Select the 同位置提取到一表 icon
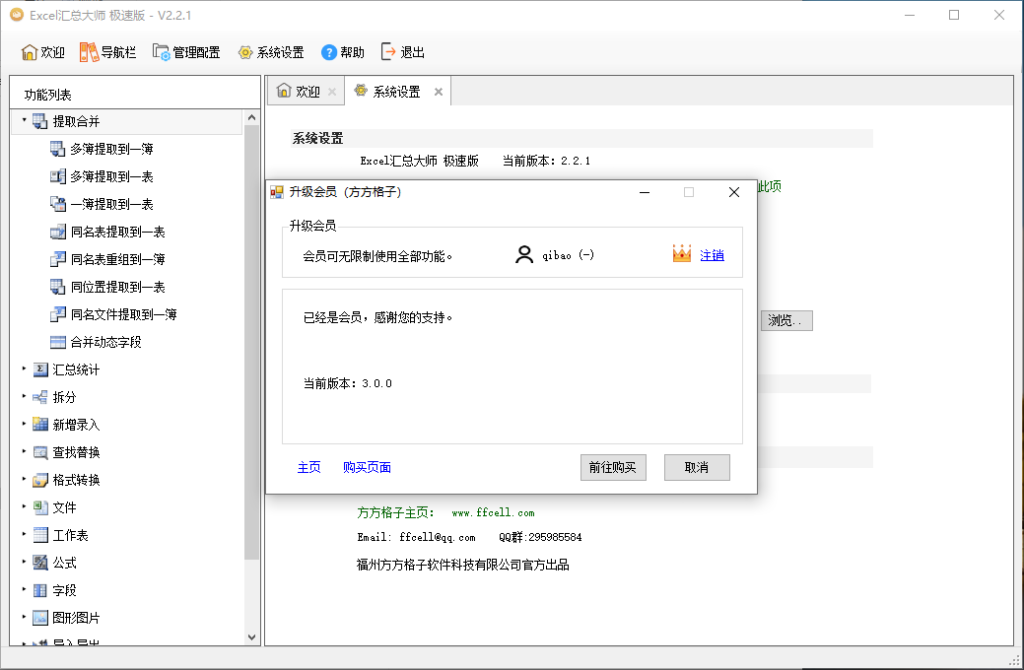The width and height of the screenshot is (1024, 670). pos(57,287)
